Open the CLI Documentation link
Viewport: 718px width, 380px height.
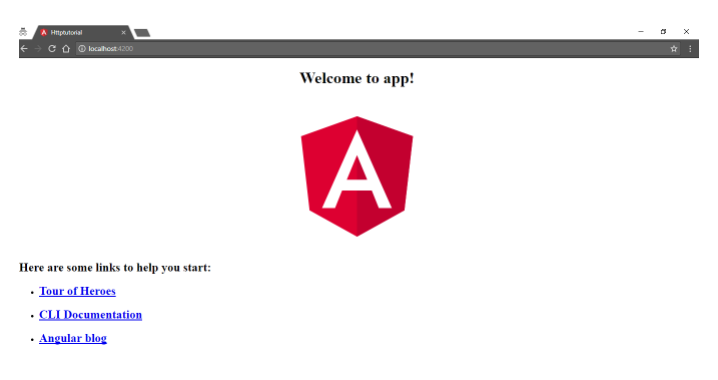(91, 315)
